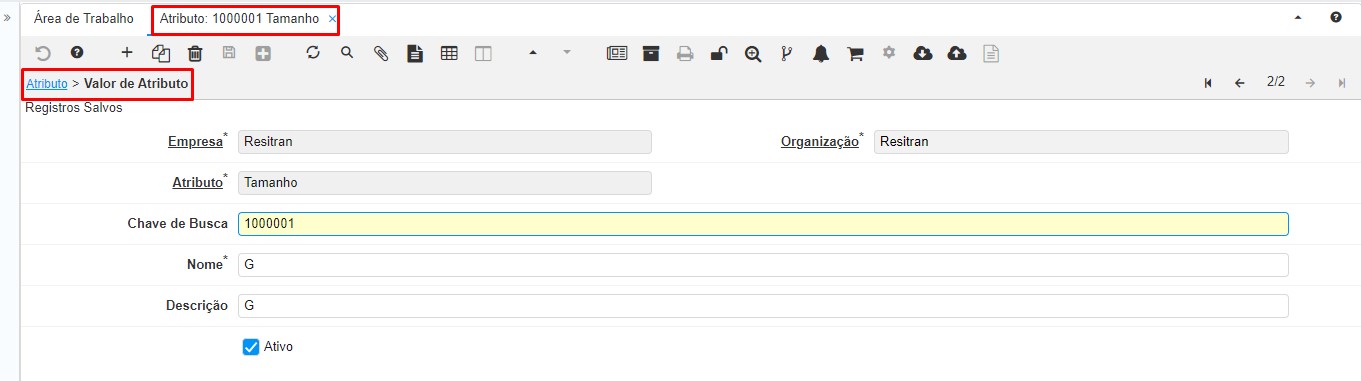Open the Find record magnifier icon

coord(347,53)
